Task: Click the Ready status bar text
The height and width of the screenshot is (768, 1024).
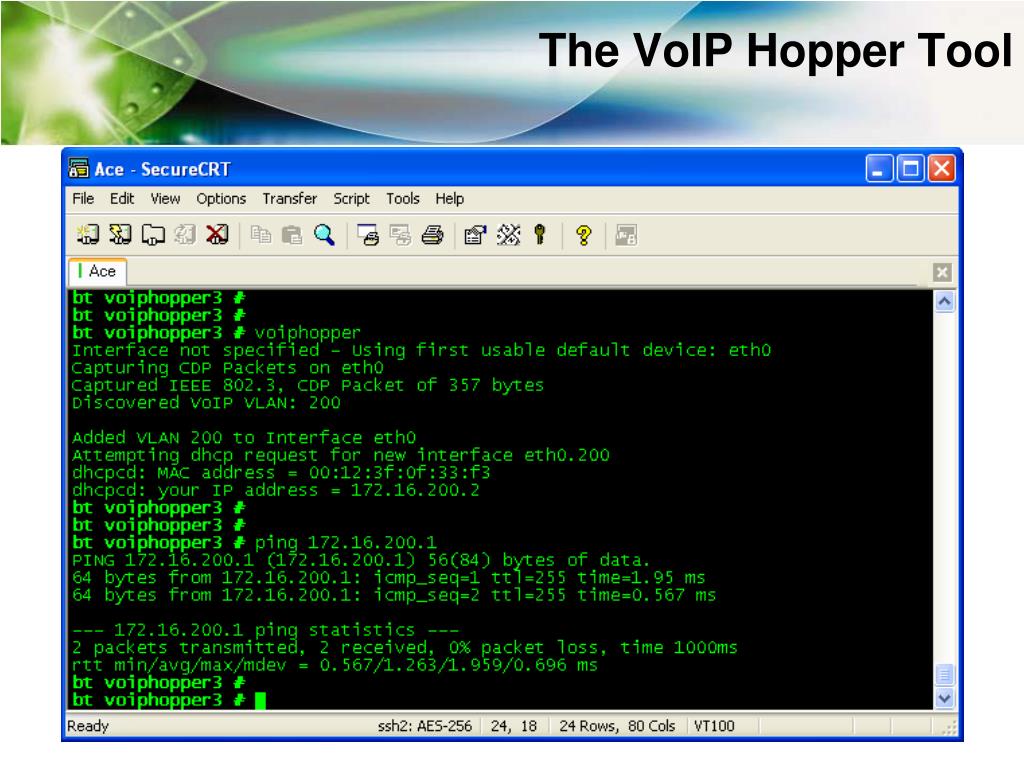Action: pos(88,726)
